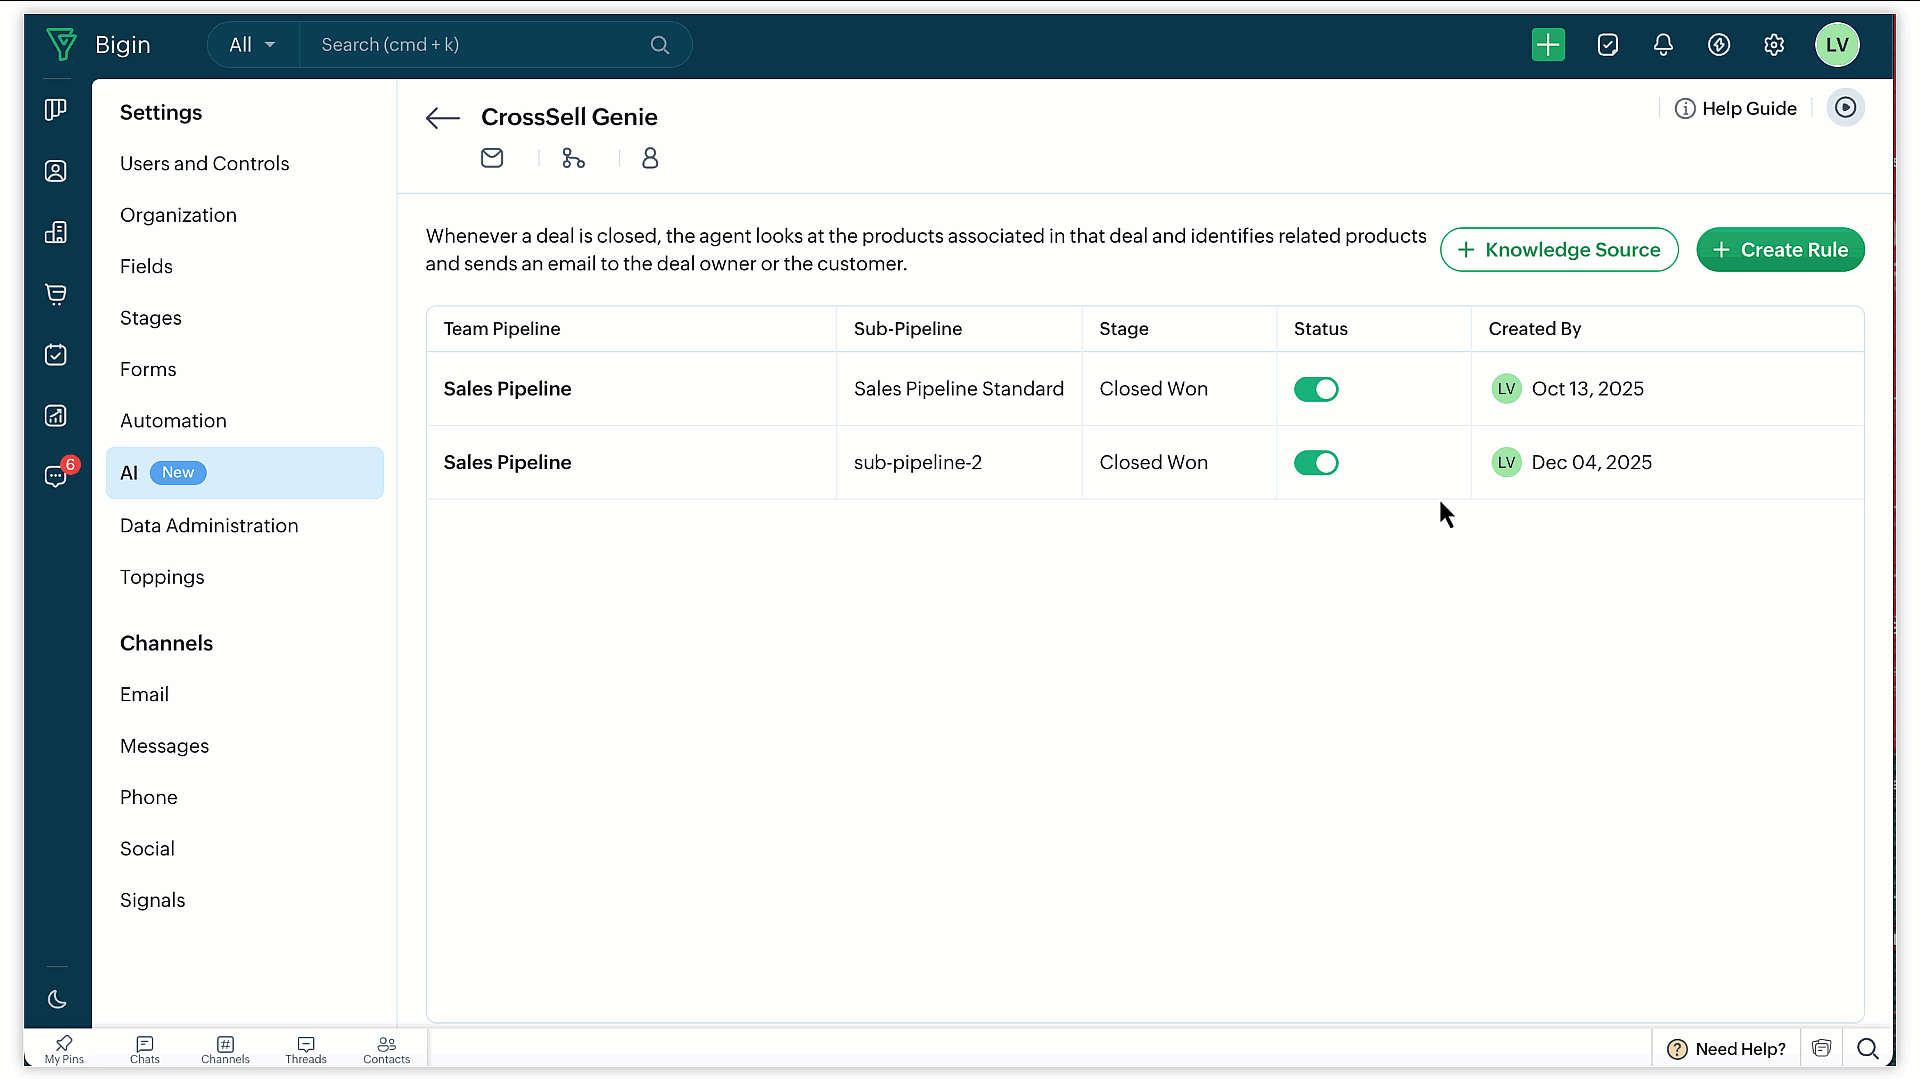The width and height of the screenshot is (1920, 1079).
Task: Open the messages icon with badge 6
Action: coord(56,476)
